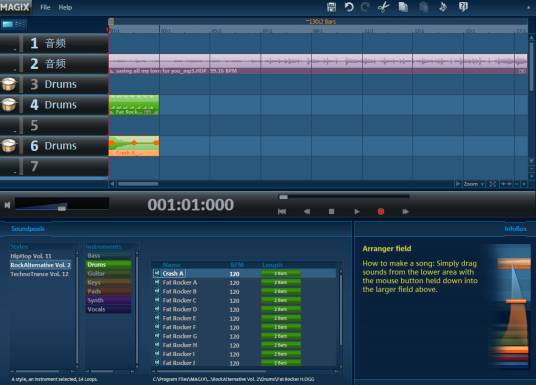Image resolution: width=536 pixels, height=385 pixels.
Task: Click the undo arrow icon
Action: (x=349, y=7)
